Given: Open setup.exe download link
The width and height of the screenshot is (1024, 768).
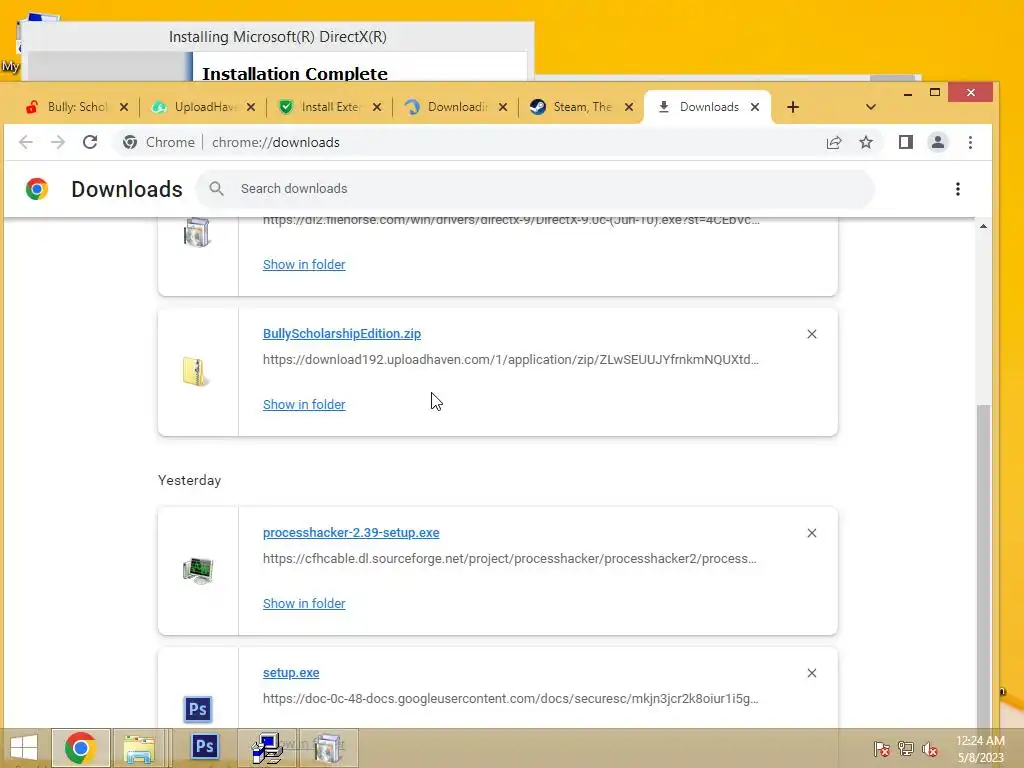Looking at the screenshot, I should coord(291,673).
